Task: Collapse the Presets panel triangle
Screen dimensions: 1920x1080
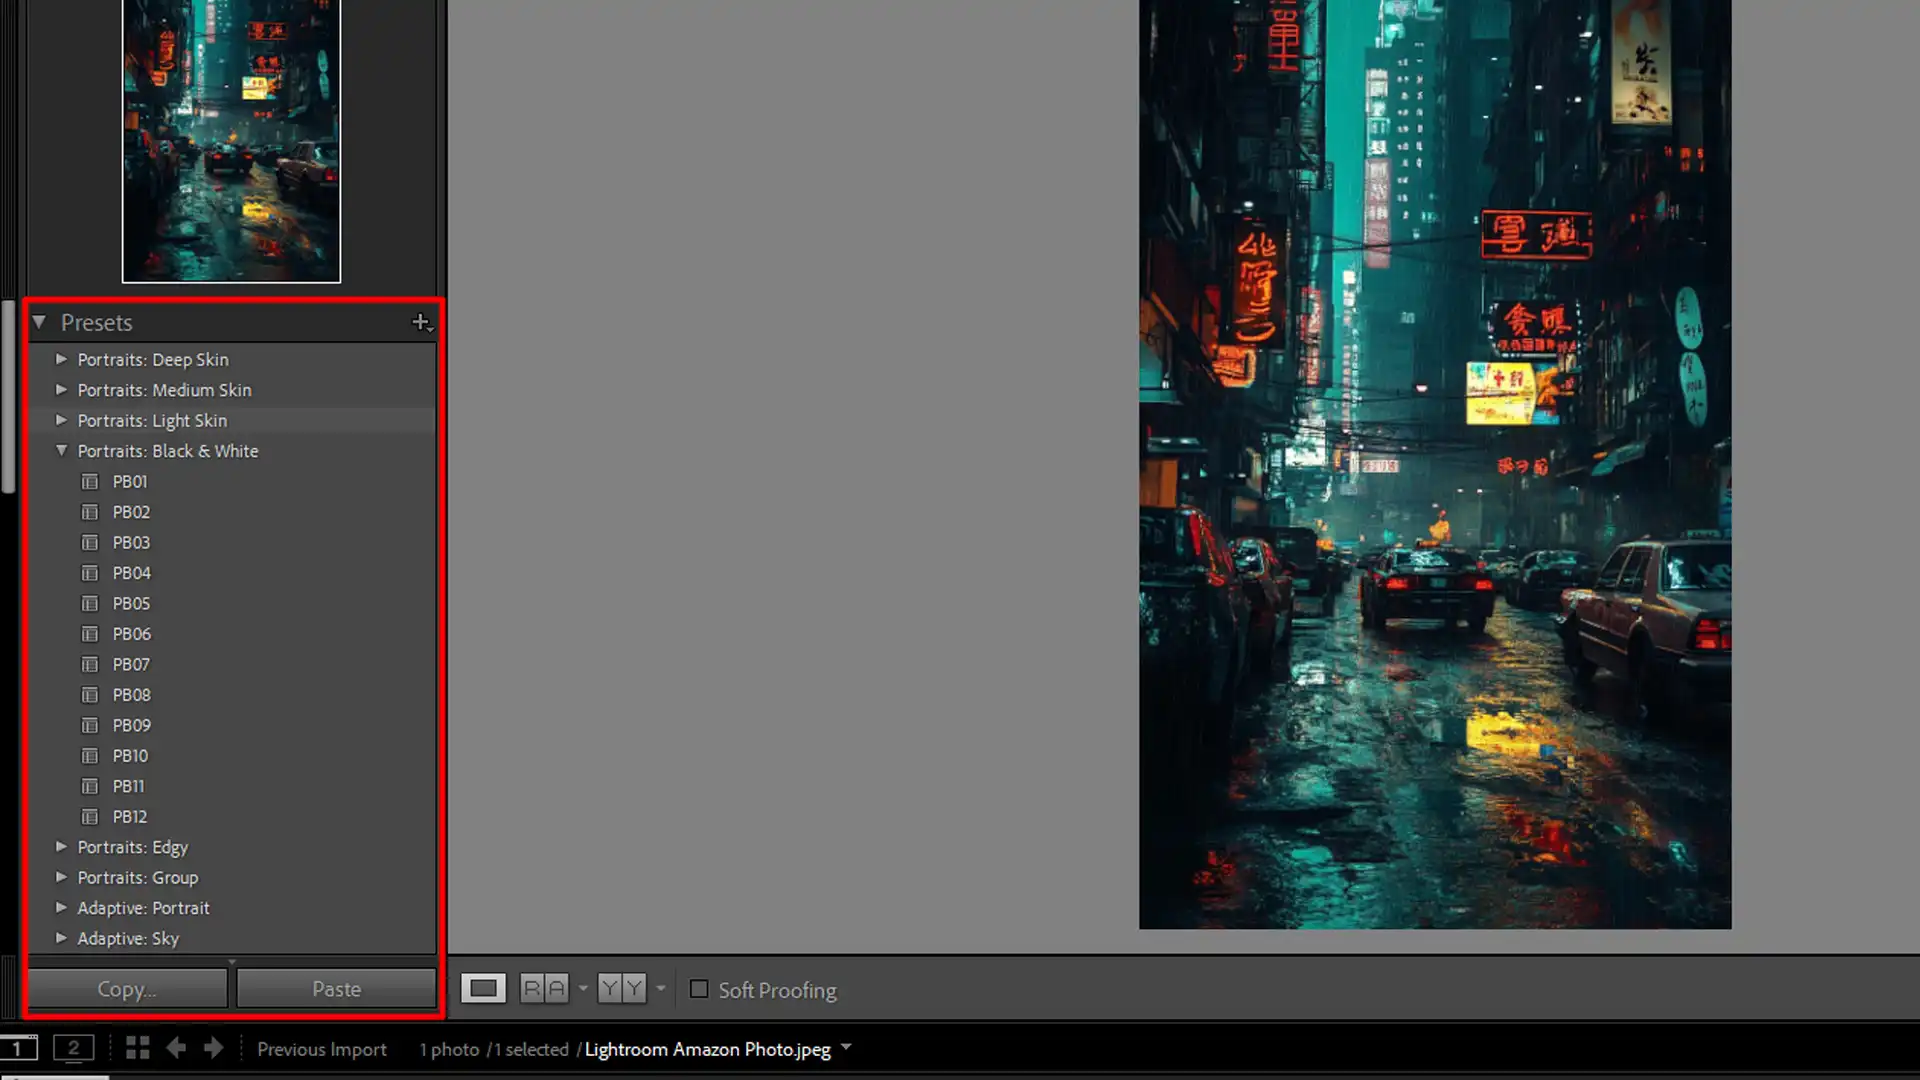Action: coord(39,322)
